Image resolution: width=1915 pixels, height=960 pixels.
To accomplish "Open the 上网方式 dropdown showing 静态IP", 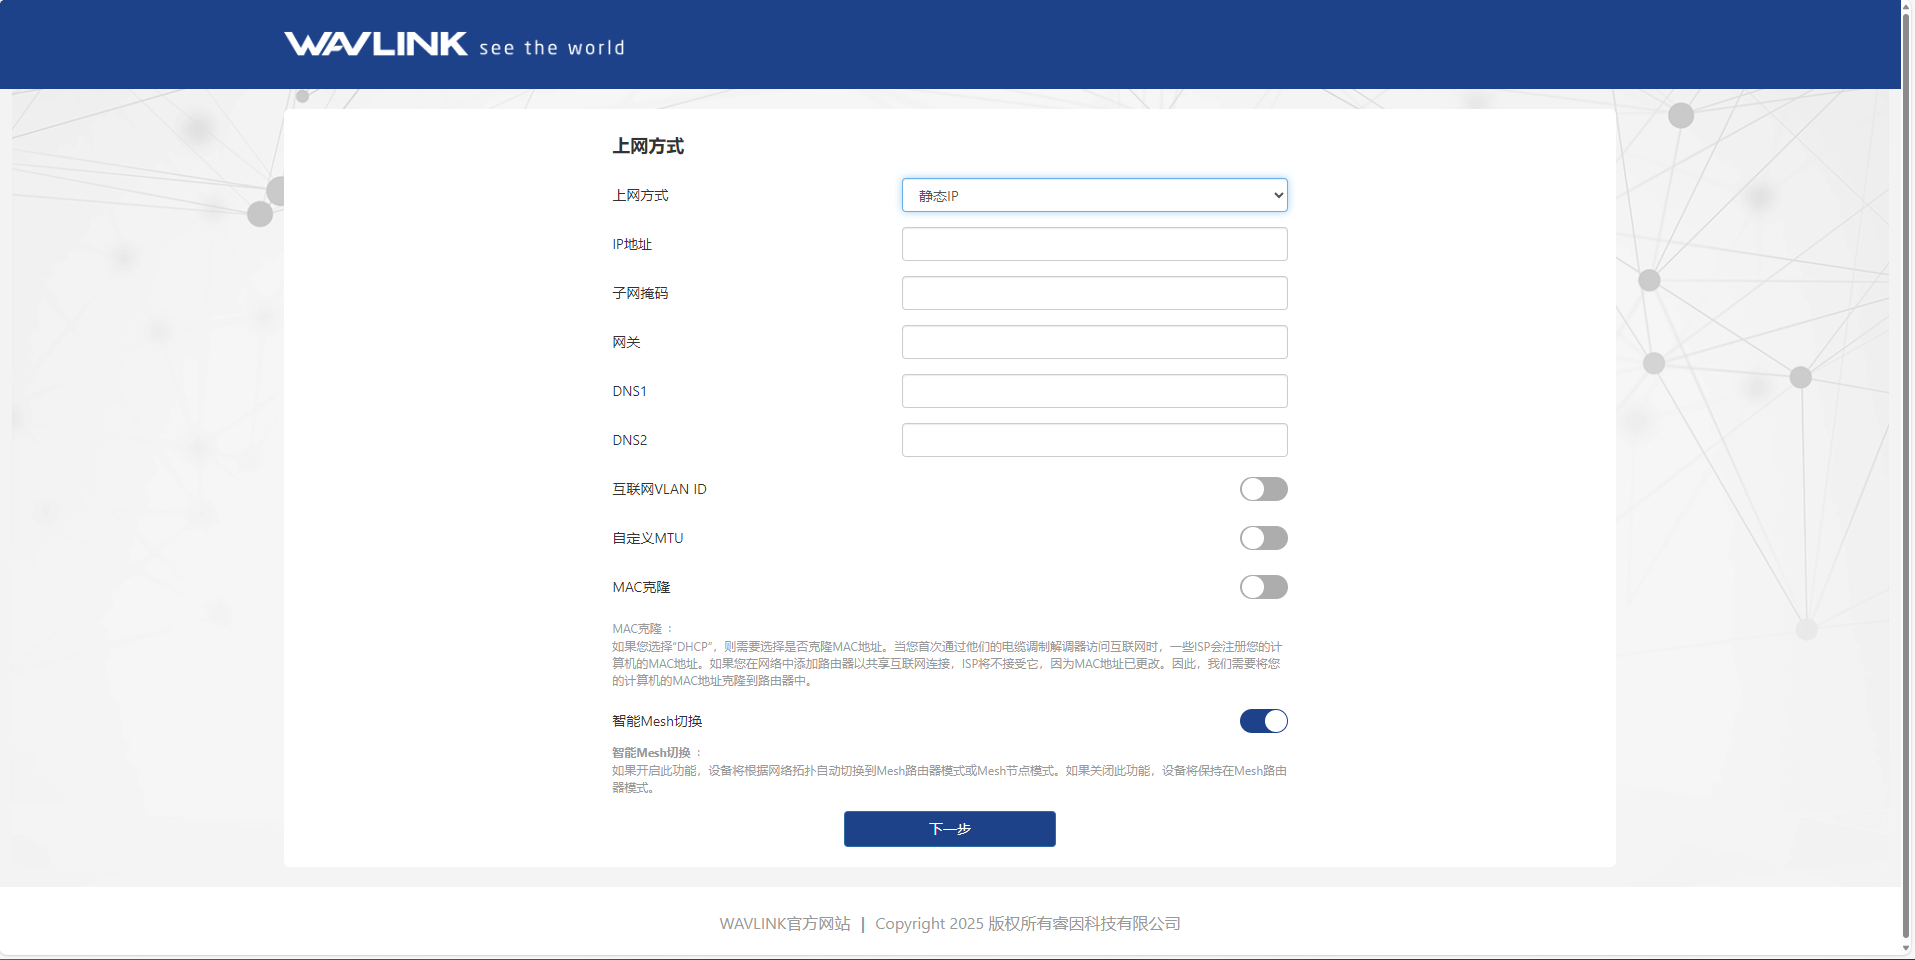I will click(x=1094, y=195).
